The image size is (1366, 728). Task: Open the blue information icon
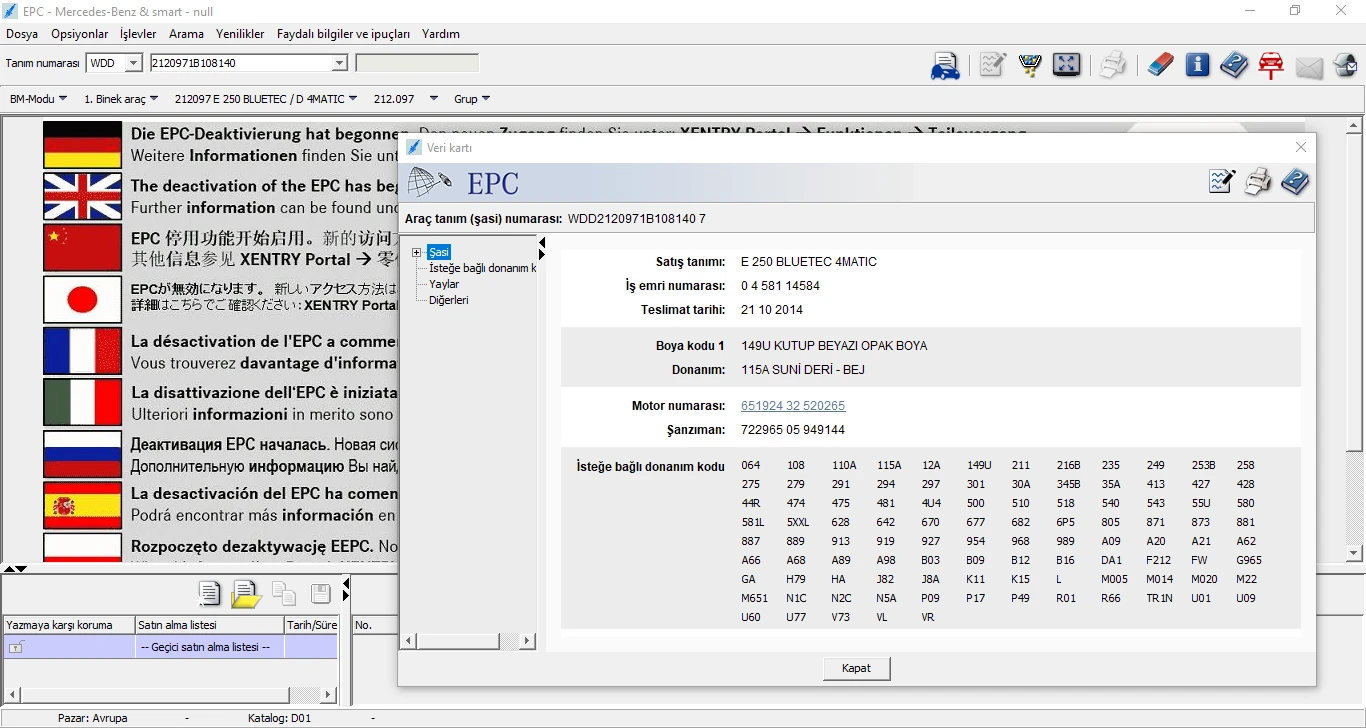tap(1197, 65)
